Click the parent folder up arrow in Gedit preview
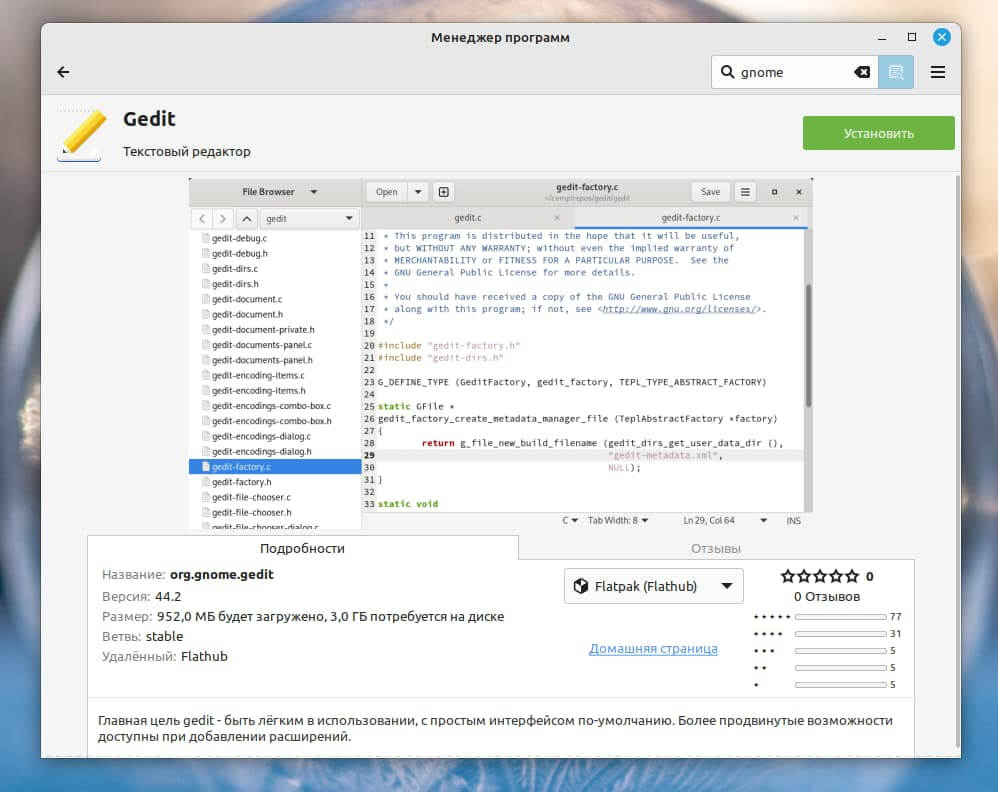998x792 pixels. point(247,218)
